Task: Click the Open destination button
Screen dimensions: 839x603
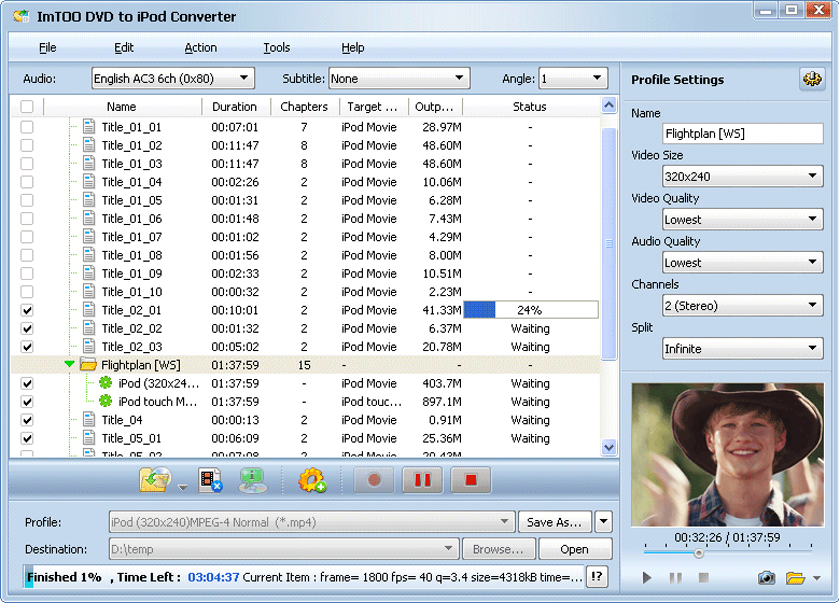Action: click(x=574, y=549)
